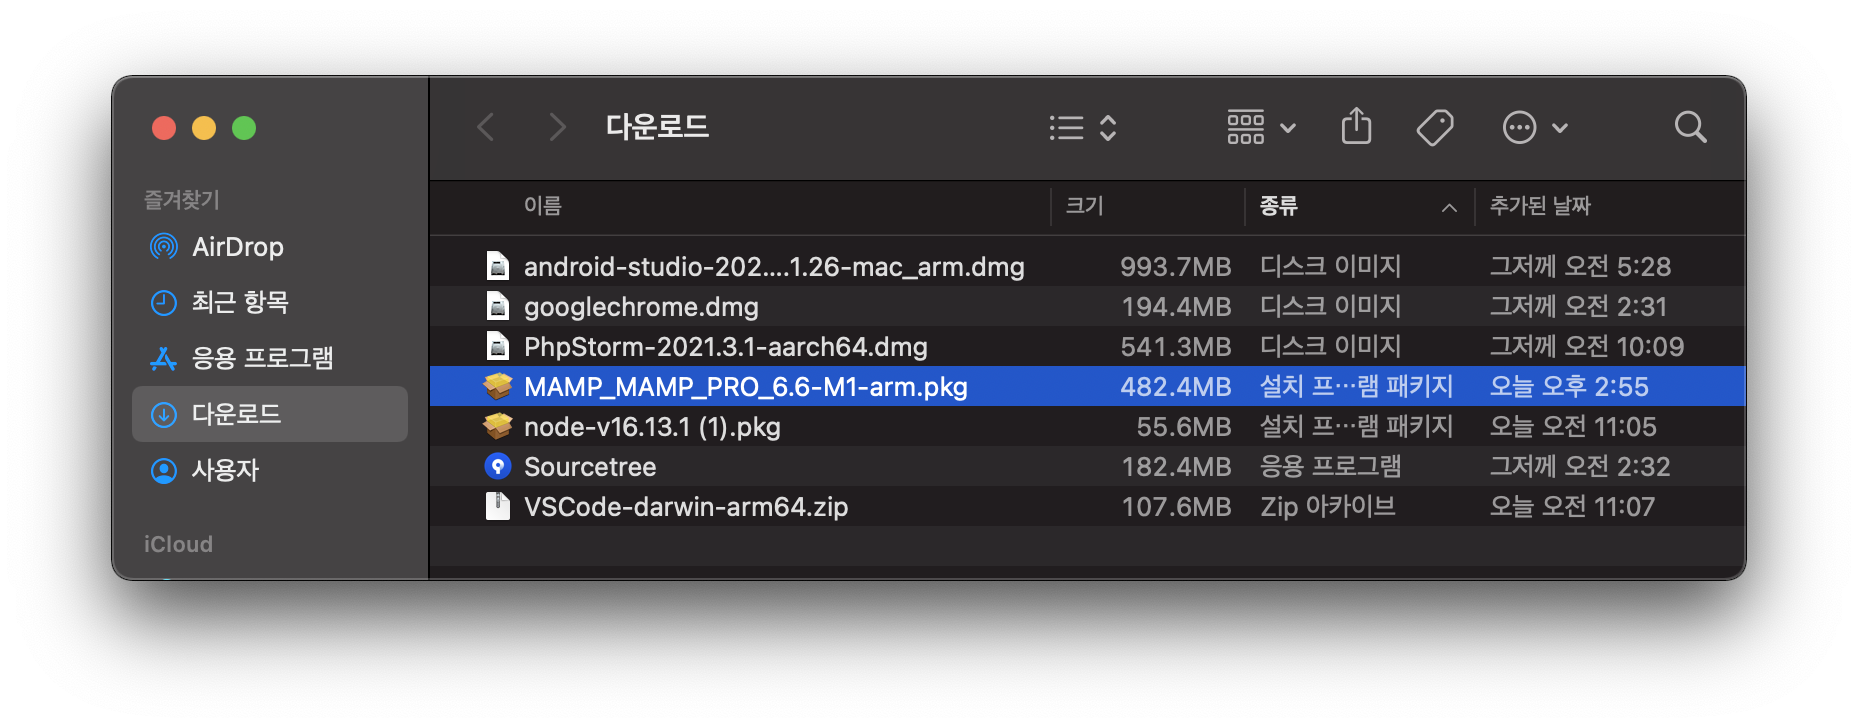Open the group-by grid dropdown
This screenshot has height=728, width=1858.
coord(1261,127)
